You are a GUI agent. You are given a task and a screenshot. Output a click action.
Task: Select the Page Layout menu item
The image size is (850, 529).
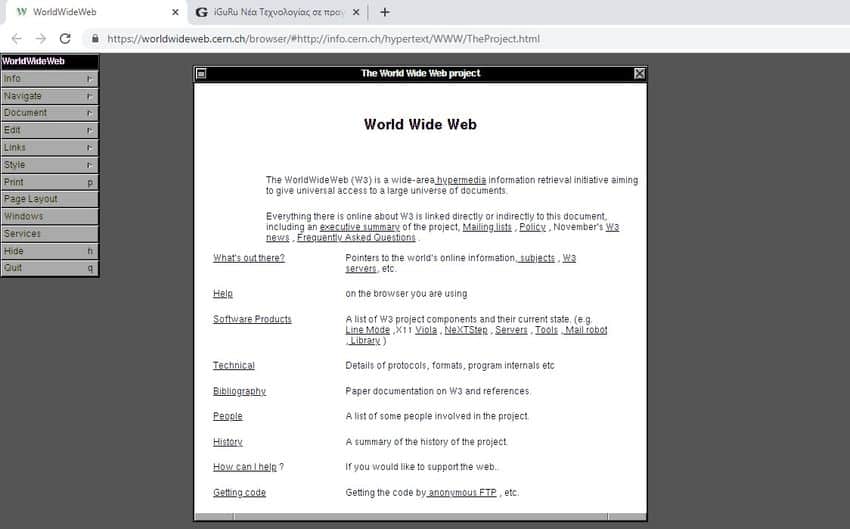click(x=49, y=199)
